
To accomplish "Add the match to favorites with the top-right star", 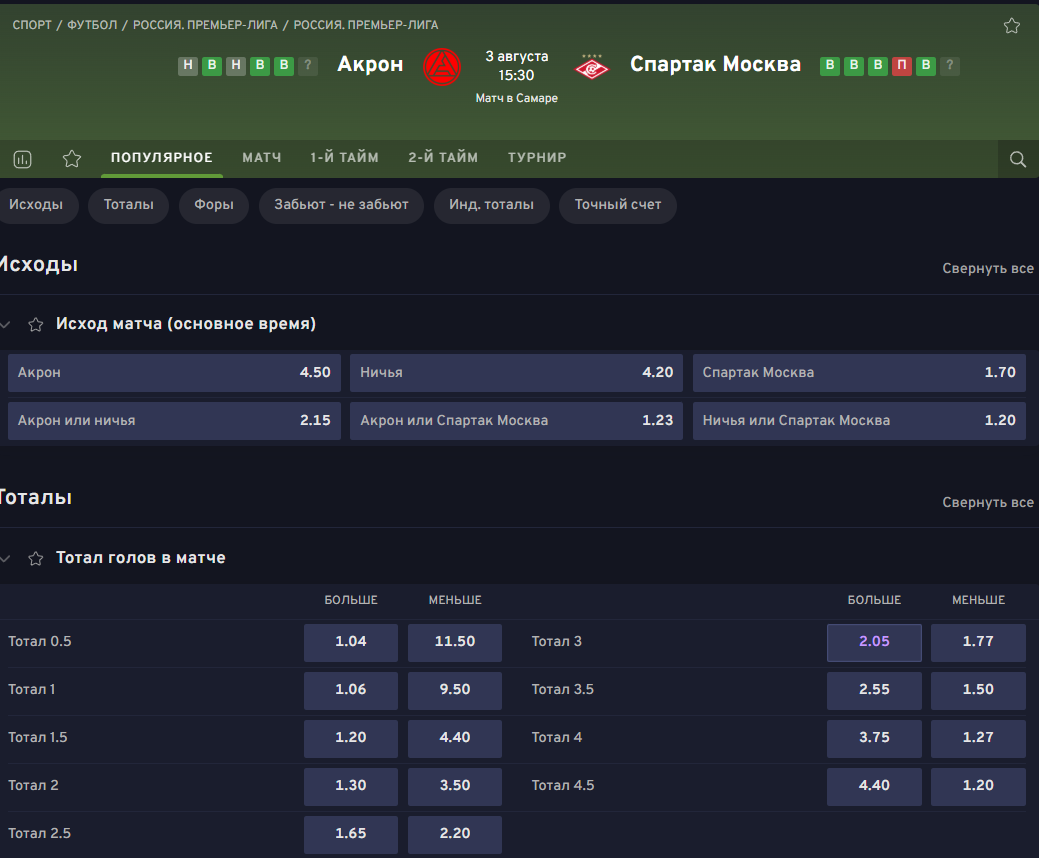I will tap(1011, 26).
